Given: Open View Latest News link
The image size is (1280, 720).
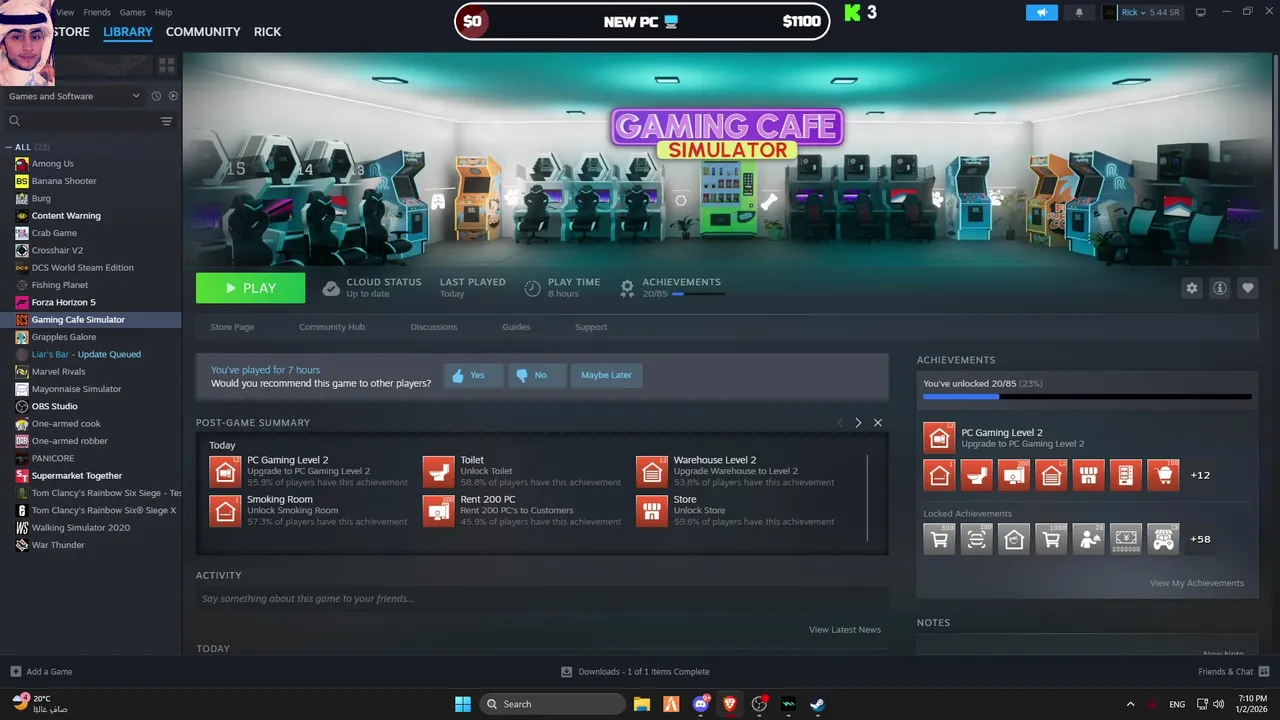Looking at the screenshot, I should click(x=845, y=630).
